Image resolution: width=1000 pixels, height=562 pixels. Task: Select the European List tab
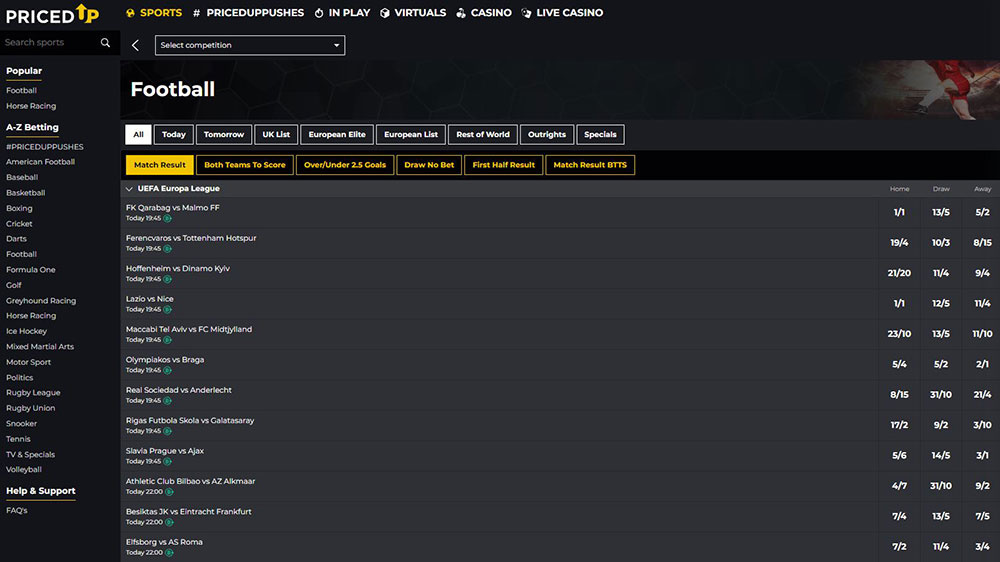coord(411,135)
